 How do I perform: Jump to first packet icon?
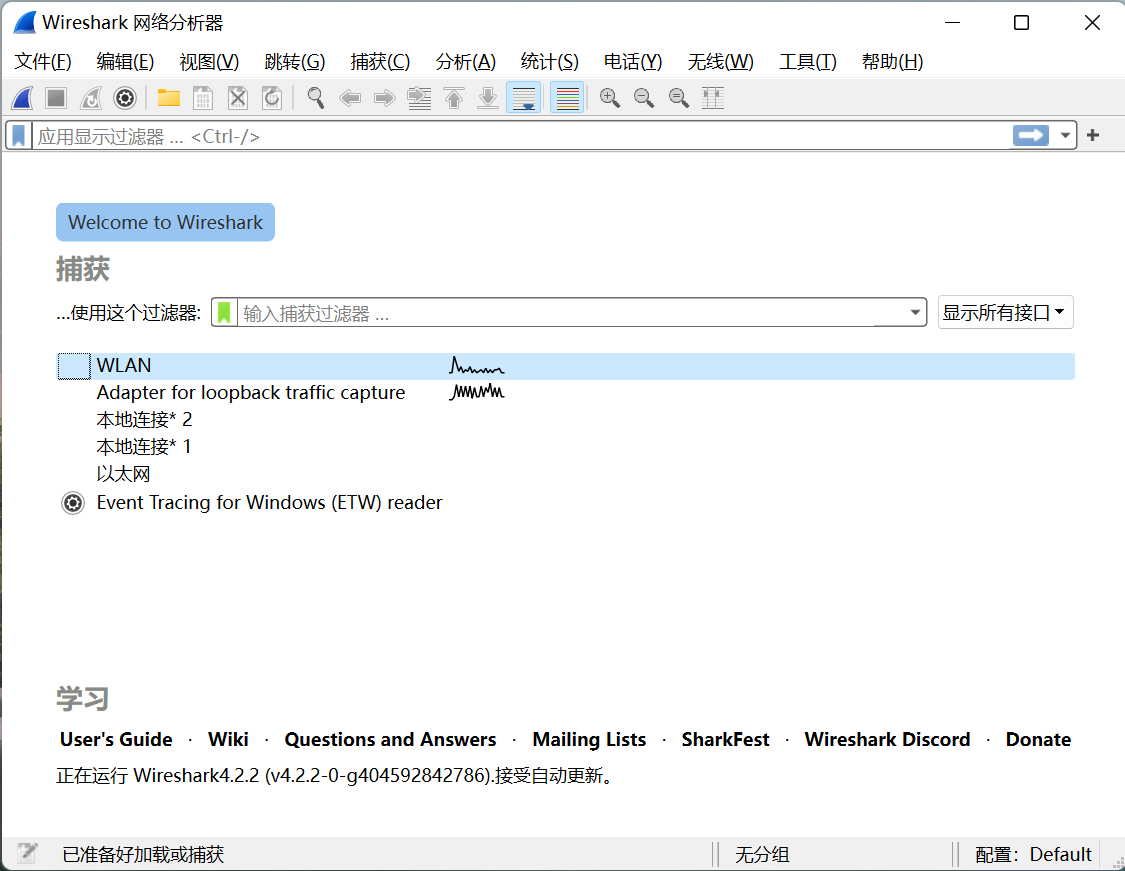453,98
